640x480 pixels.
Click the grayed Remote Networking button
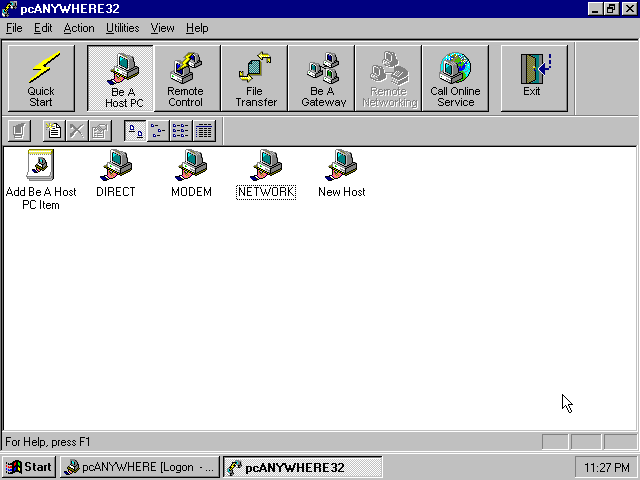tap(388, 78)
